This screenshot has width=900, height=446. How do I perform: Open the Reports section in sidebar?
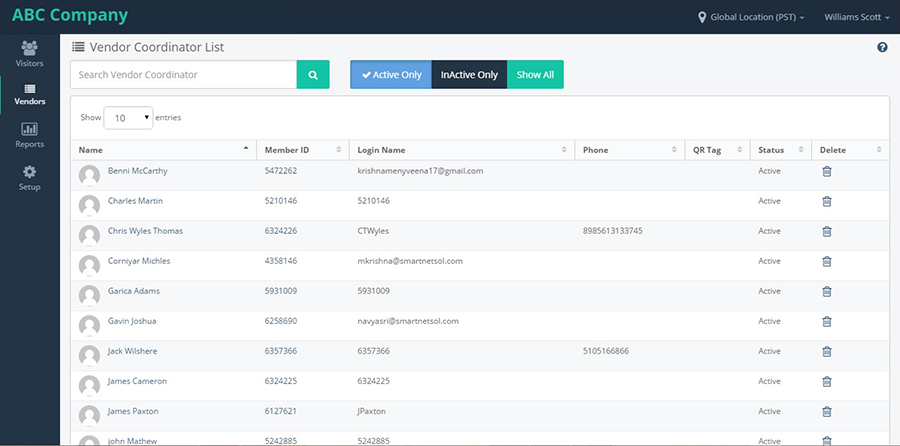tap(29, 135)
